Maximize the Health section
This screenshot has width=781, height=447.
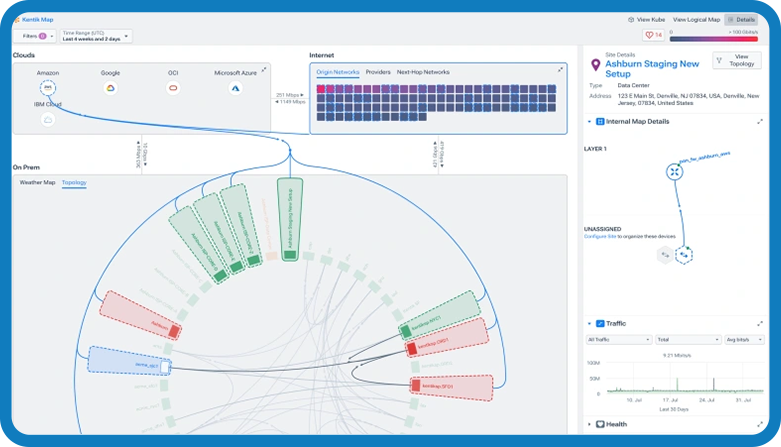760,424
